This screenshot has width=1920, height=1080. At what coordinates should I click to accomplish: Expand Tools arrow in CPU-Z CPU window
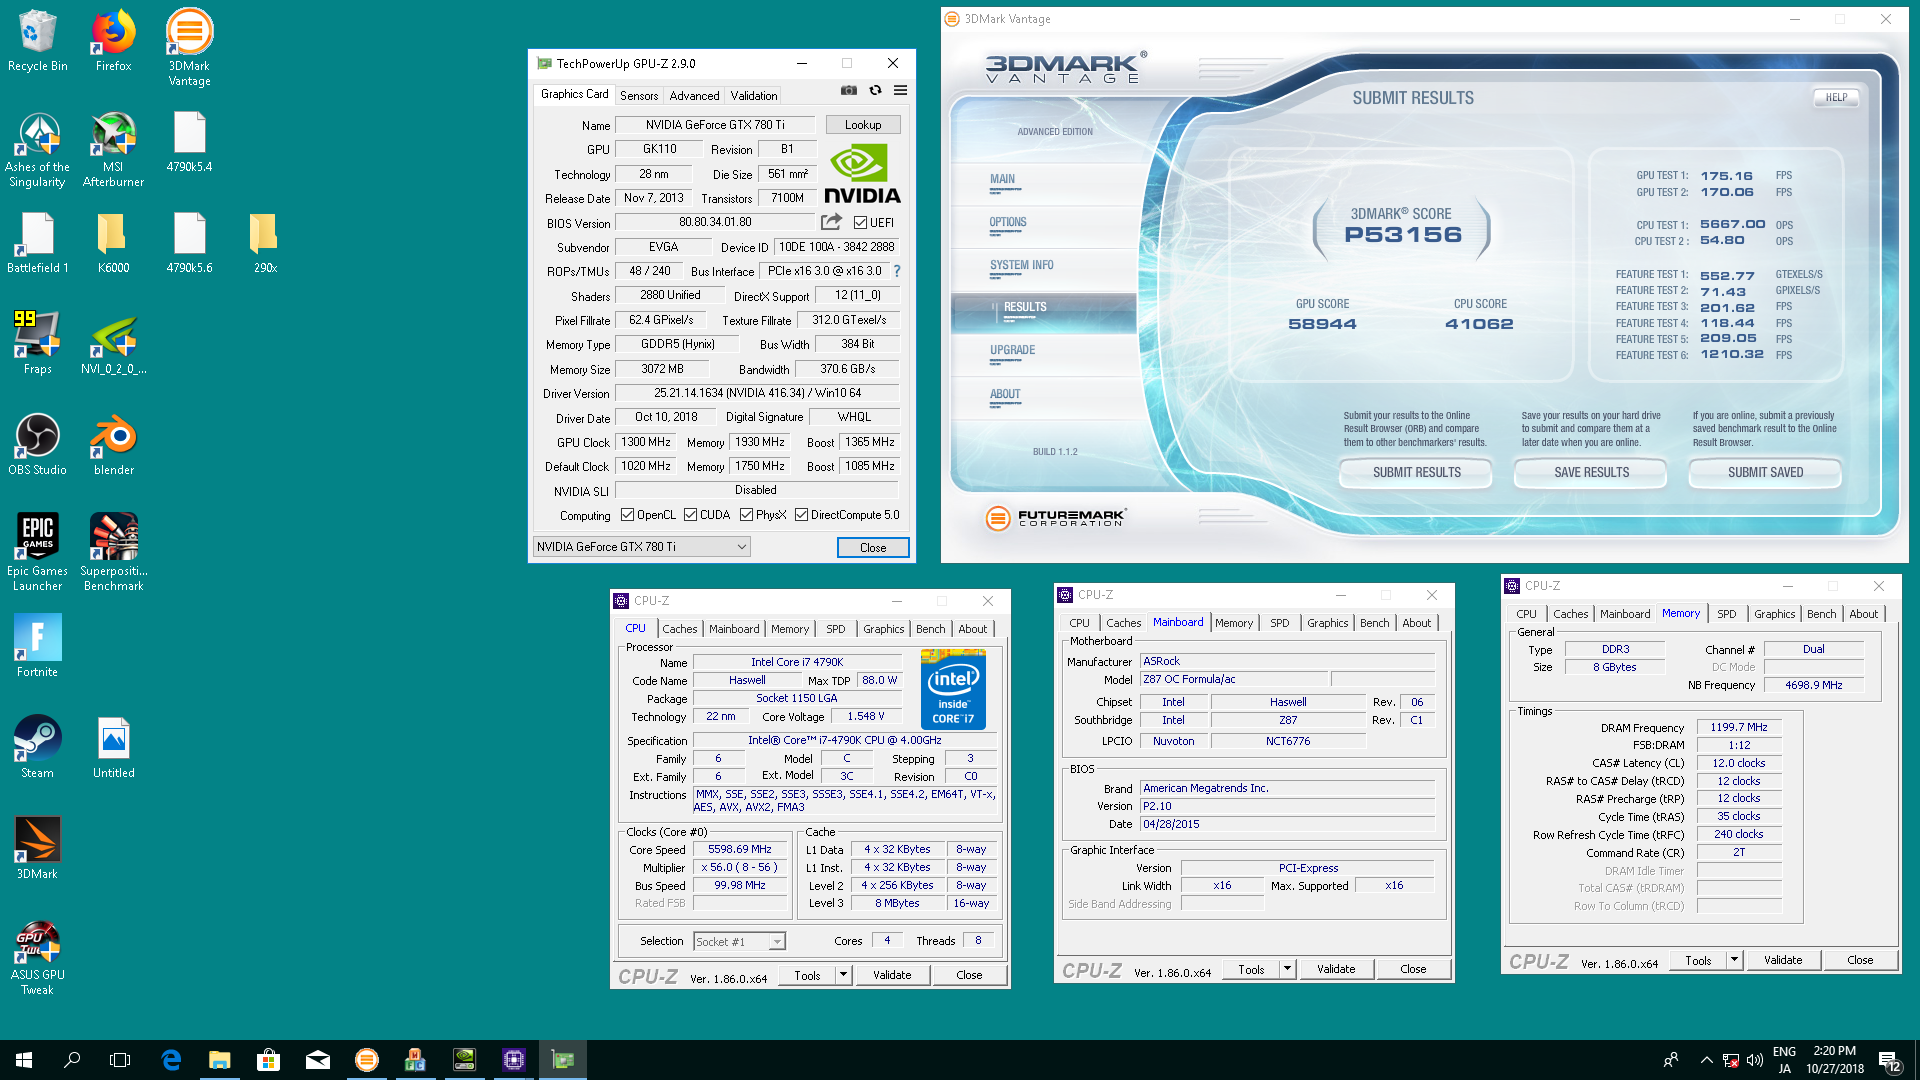tap(843, 975)
